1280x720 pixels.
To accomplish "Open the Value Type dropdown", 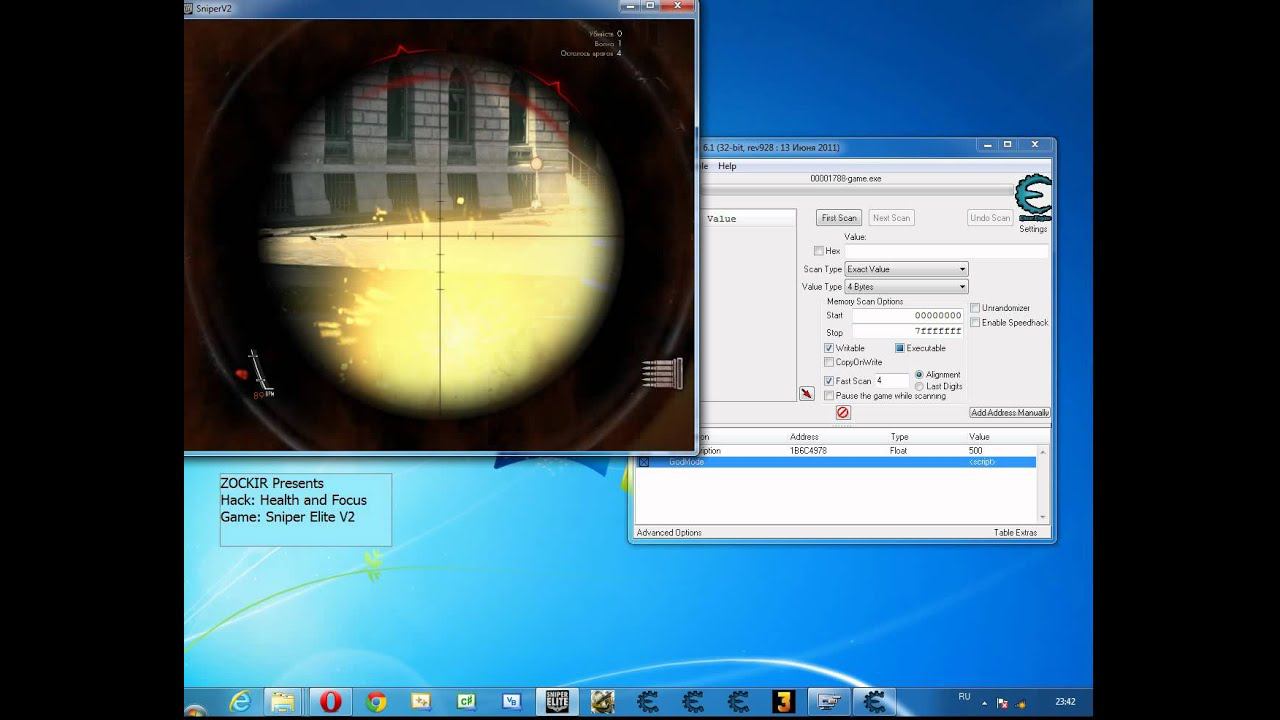I will (x=906, y=287).
